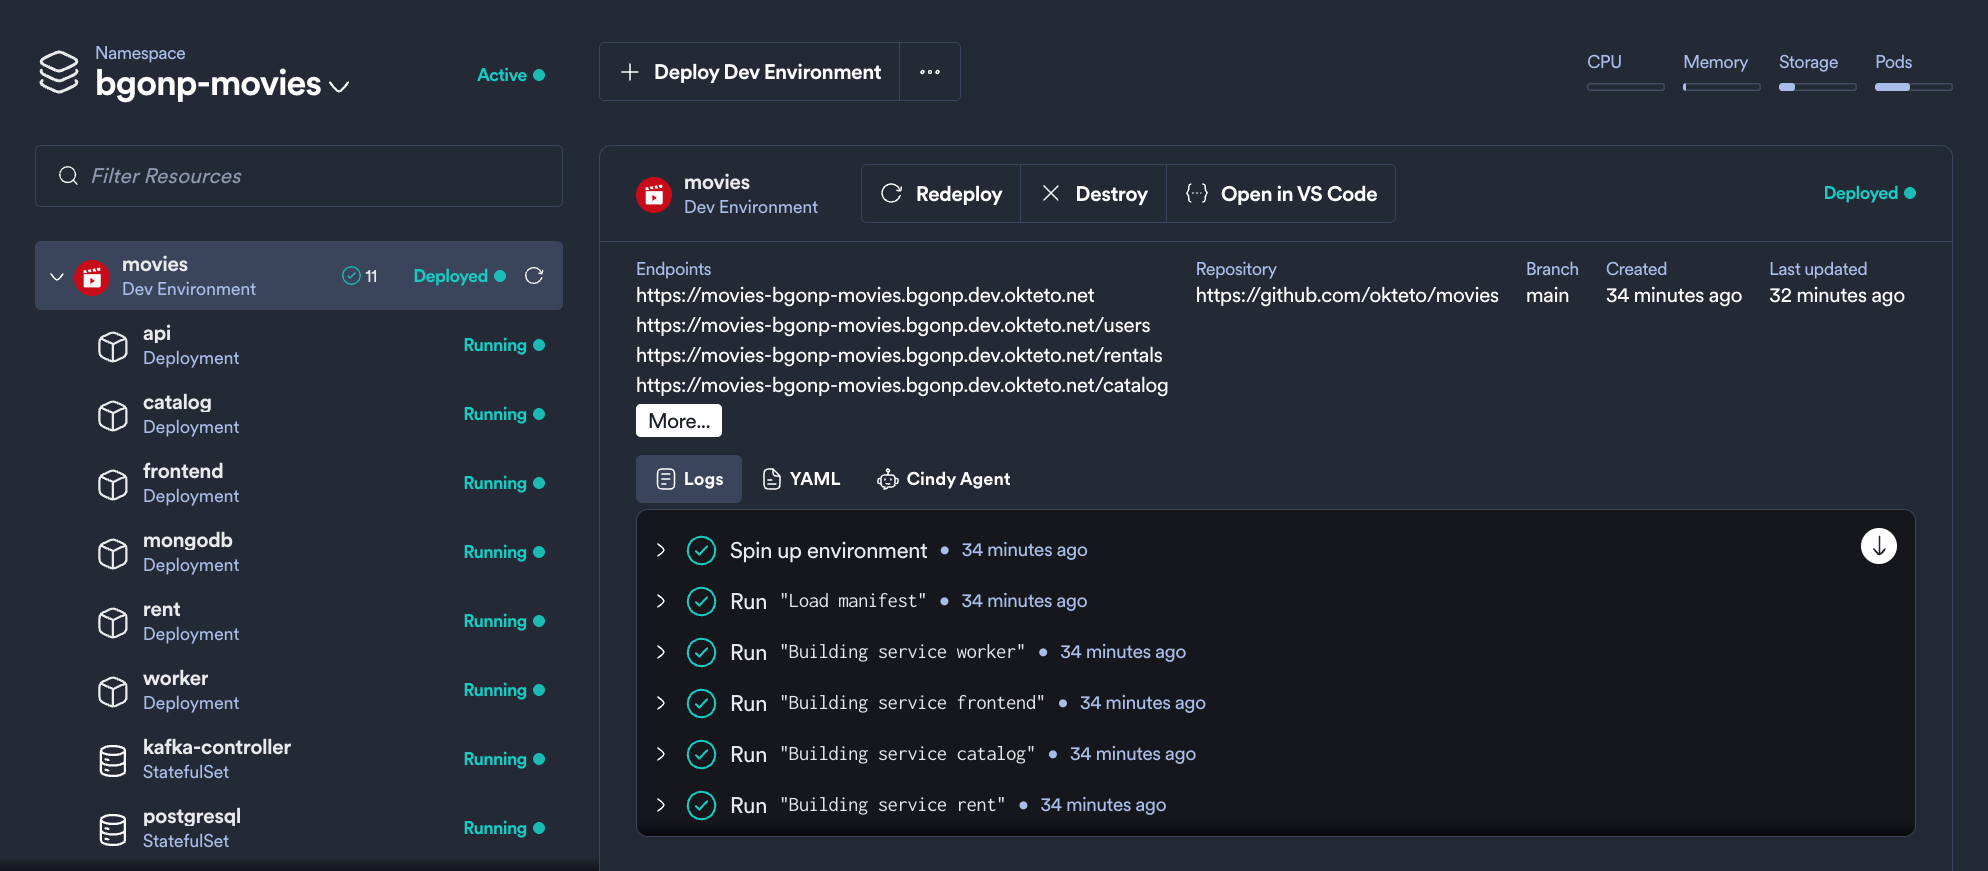Collapse the movies Dev Environment tree
Viewport: 1988px width, 871px height.
click(57, 277)
